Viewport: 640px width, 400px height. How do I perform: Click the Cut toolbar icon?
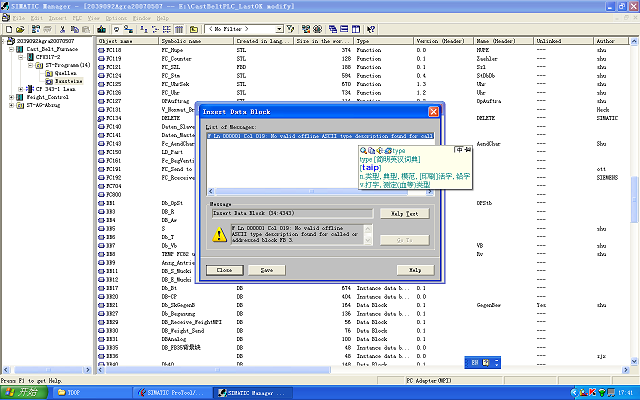62,29
